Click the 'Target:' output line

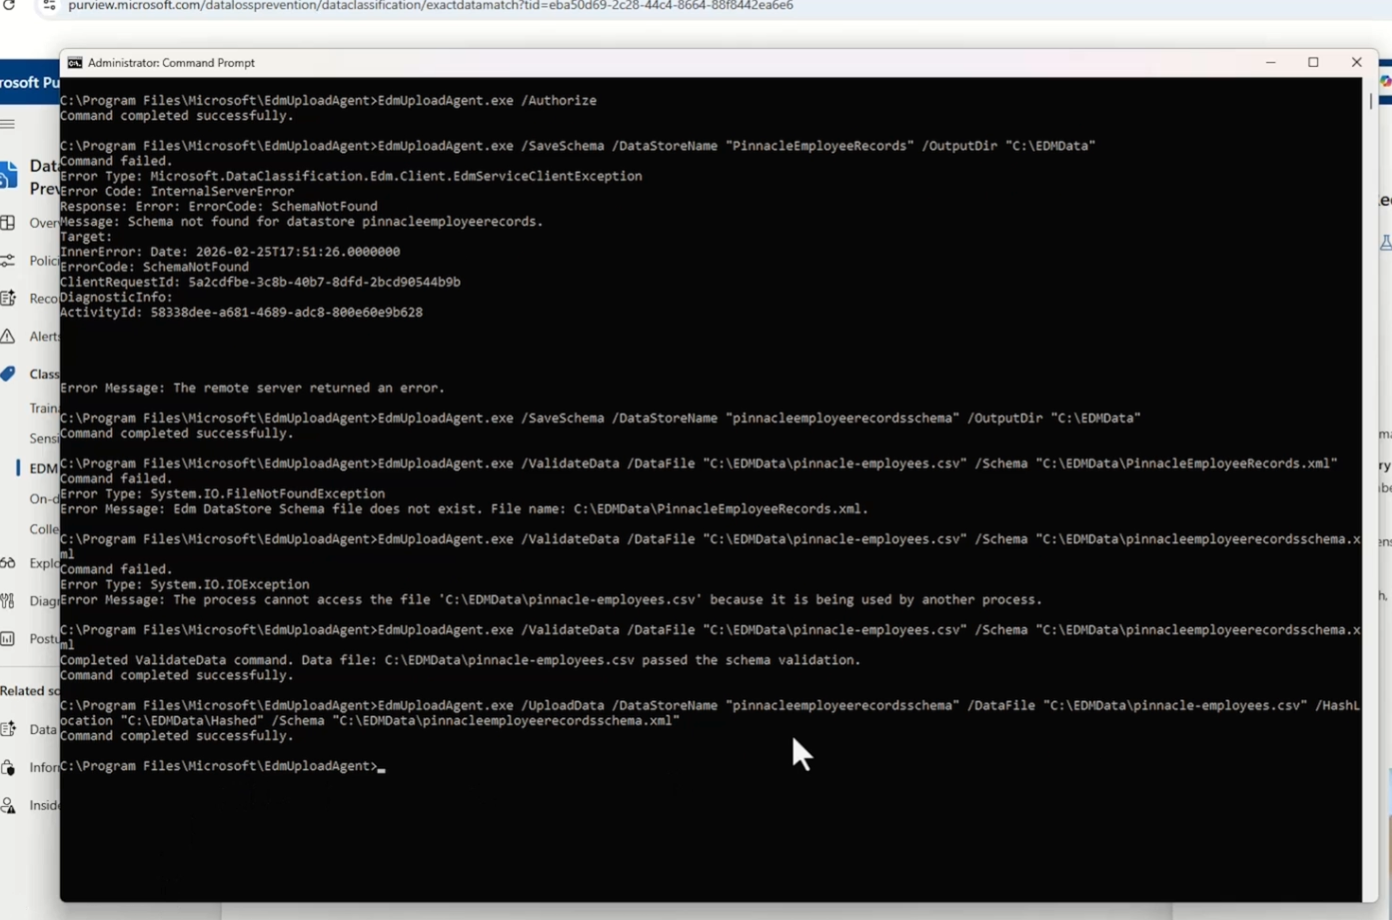pos(86,237)
